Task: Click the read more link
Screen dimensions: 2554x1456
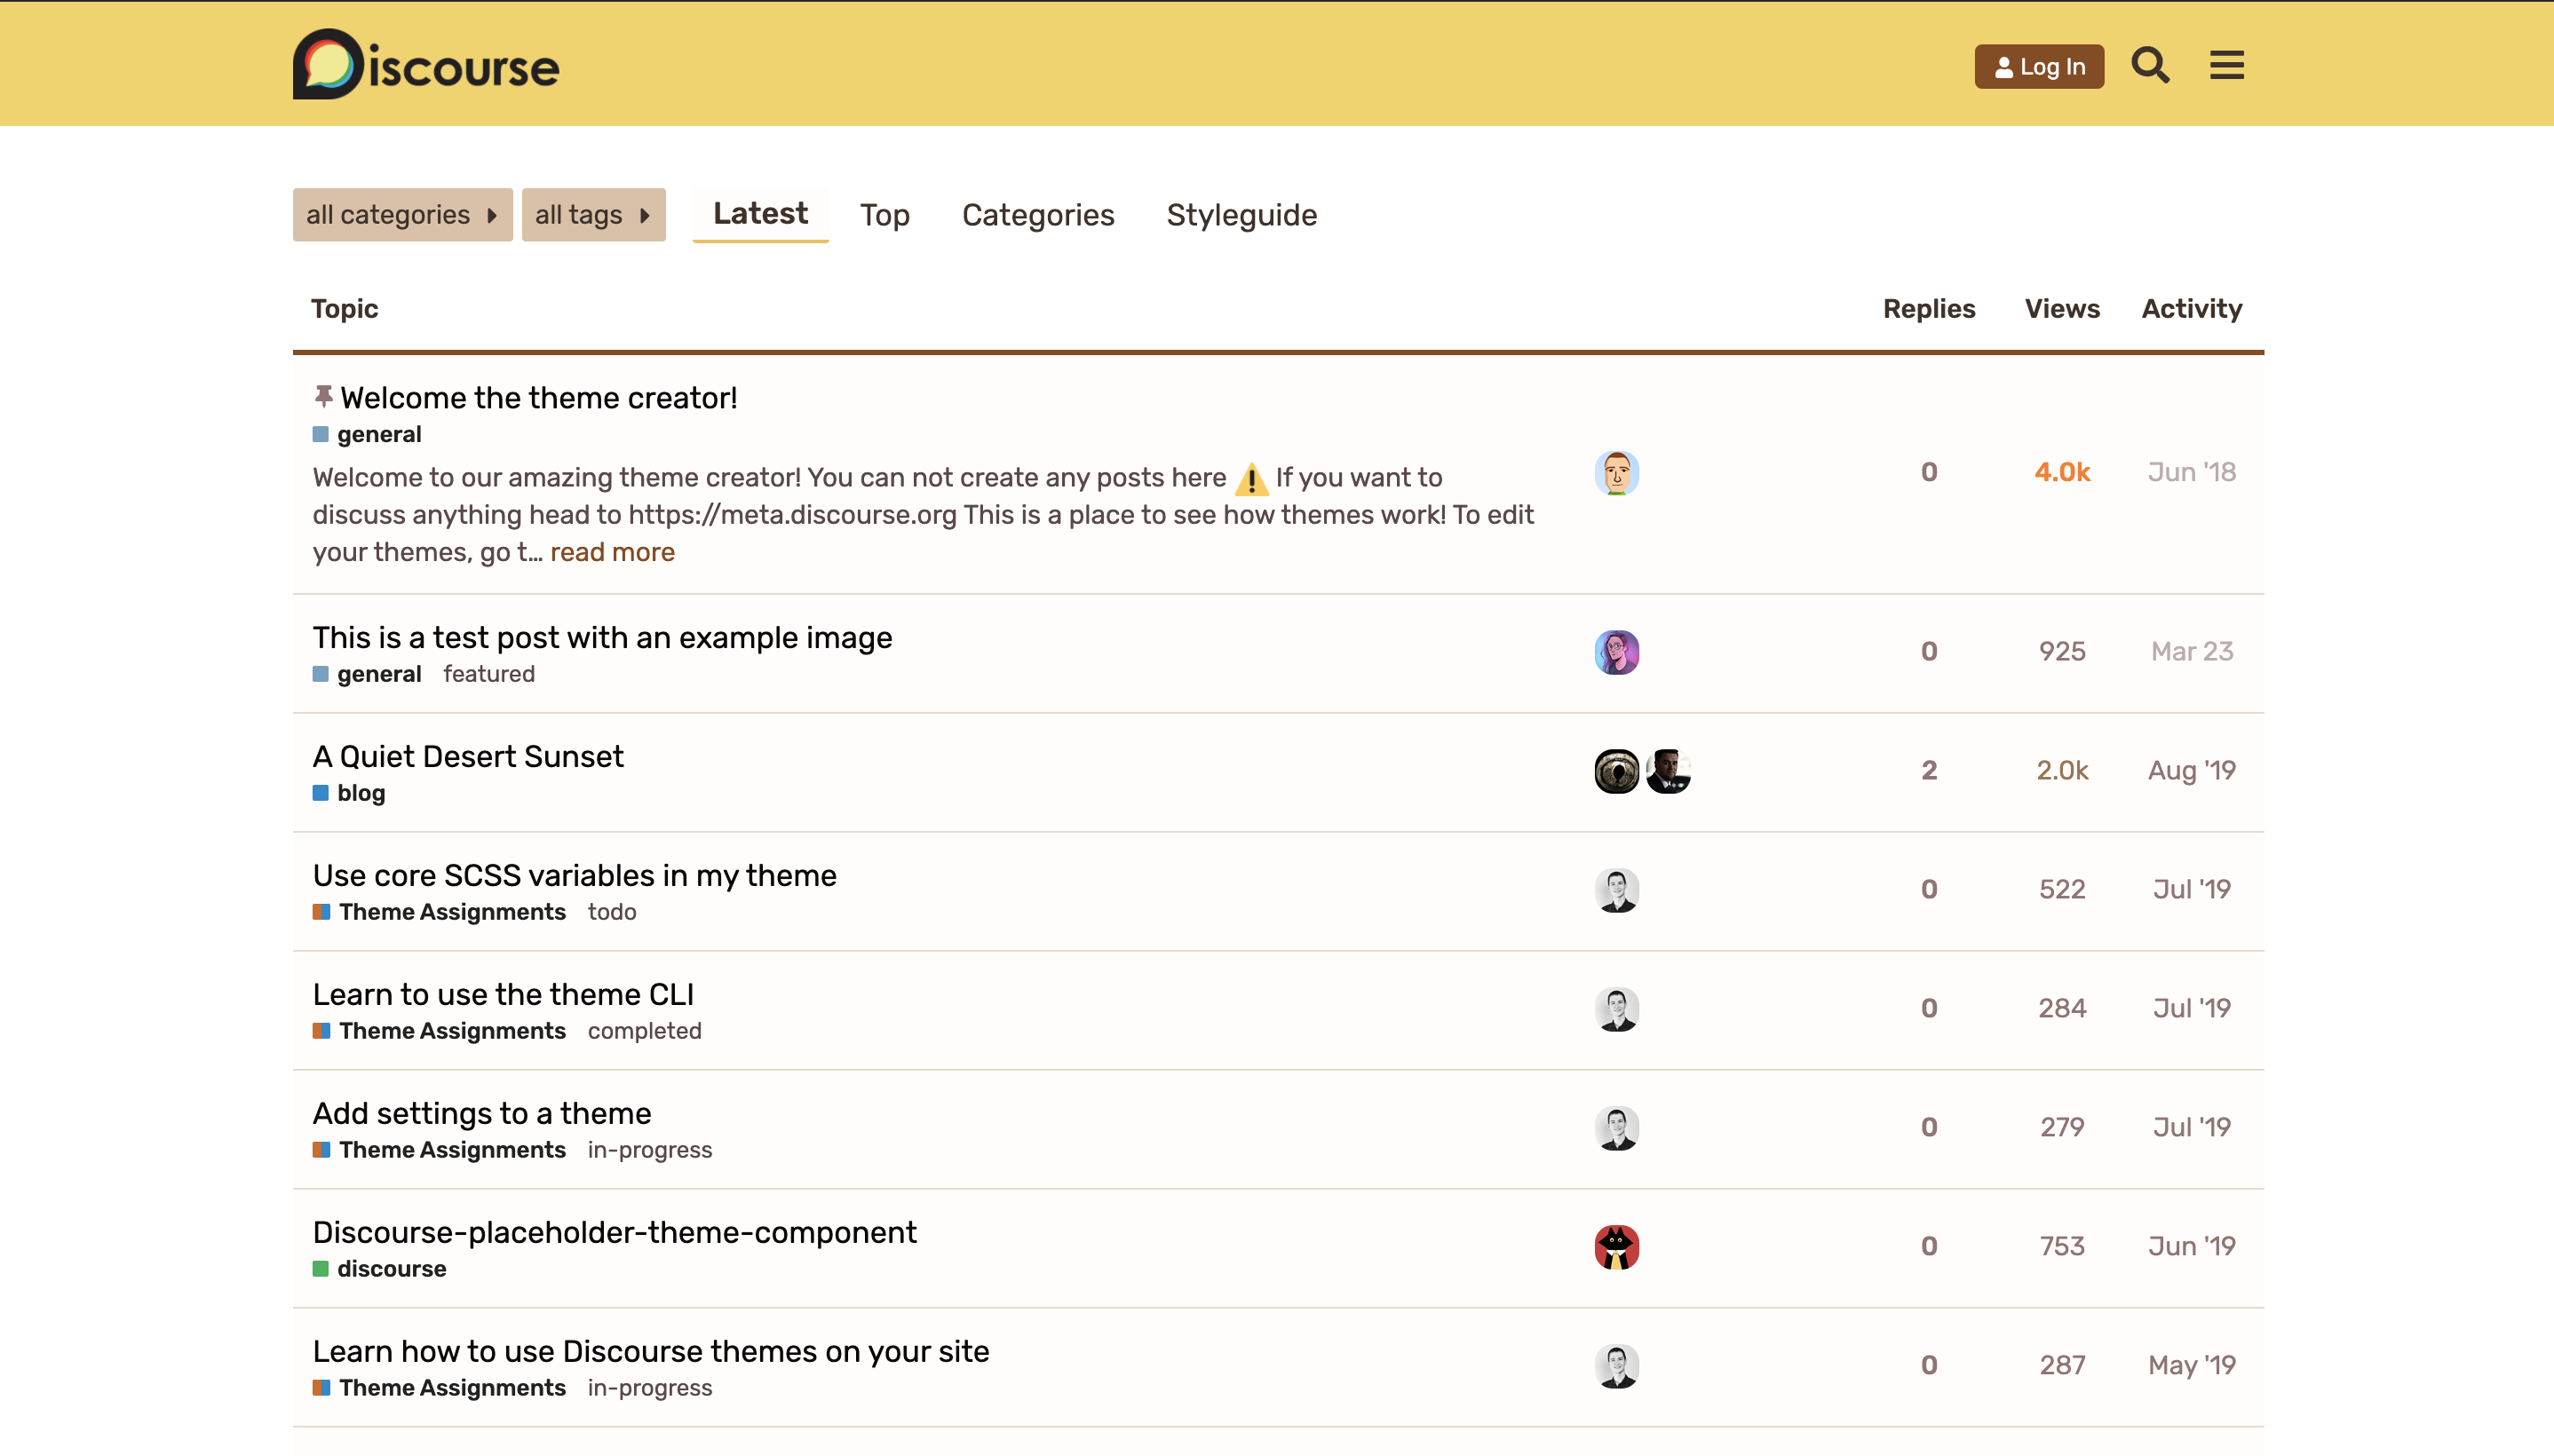Action: tap(612, 552)
